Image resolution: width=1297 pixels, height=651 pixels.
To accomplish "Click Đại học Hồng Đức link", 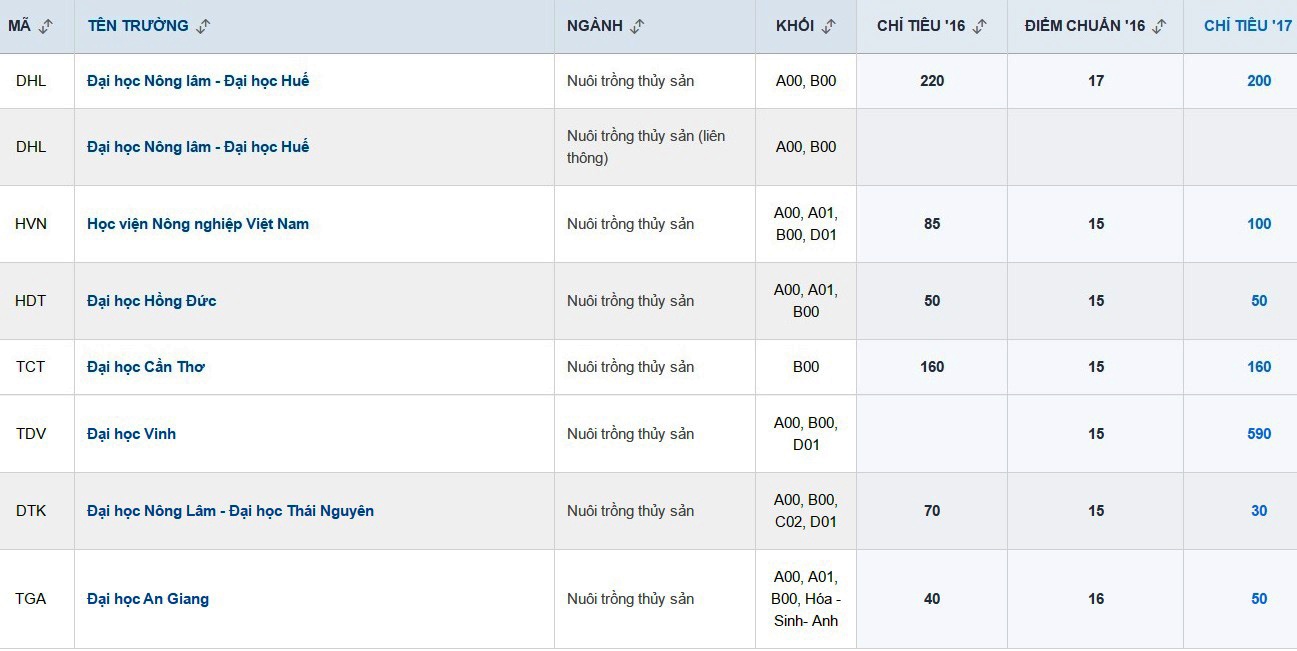I will tap(152, 301).
